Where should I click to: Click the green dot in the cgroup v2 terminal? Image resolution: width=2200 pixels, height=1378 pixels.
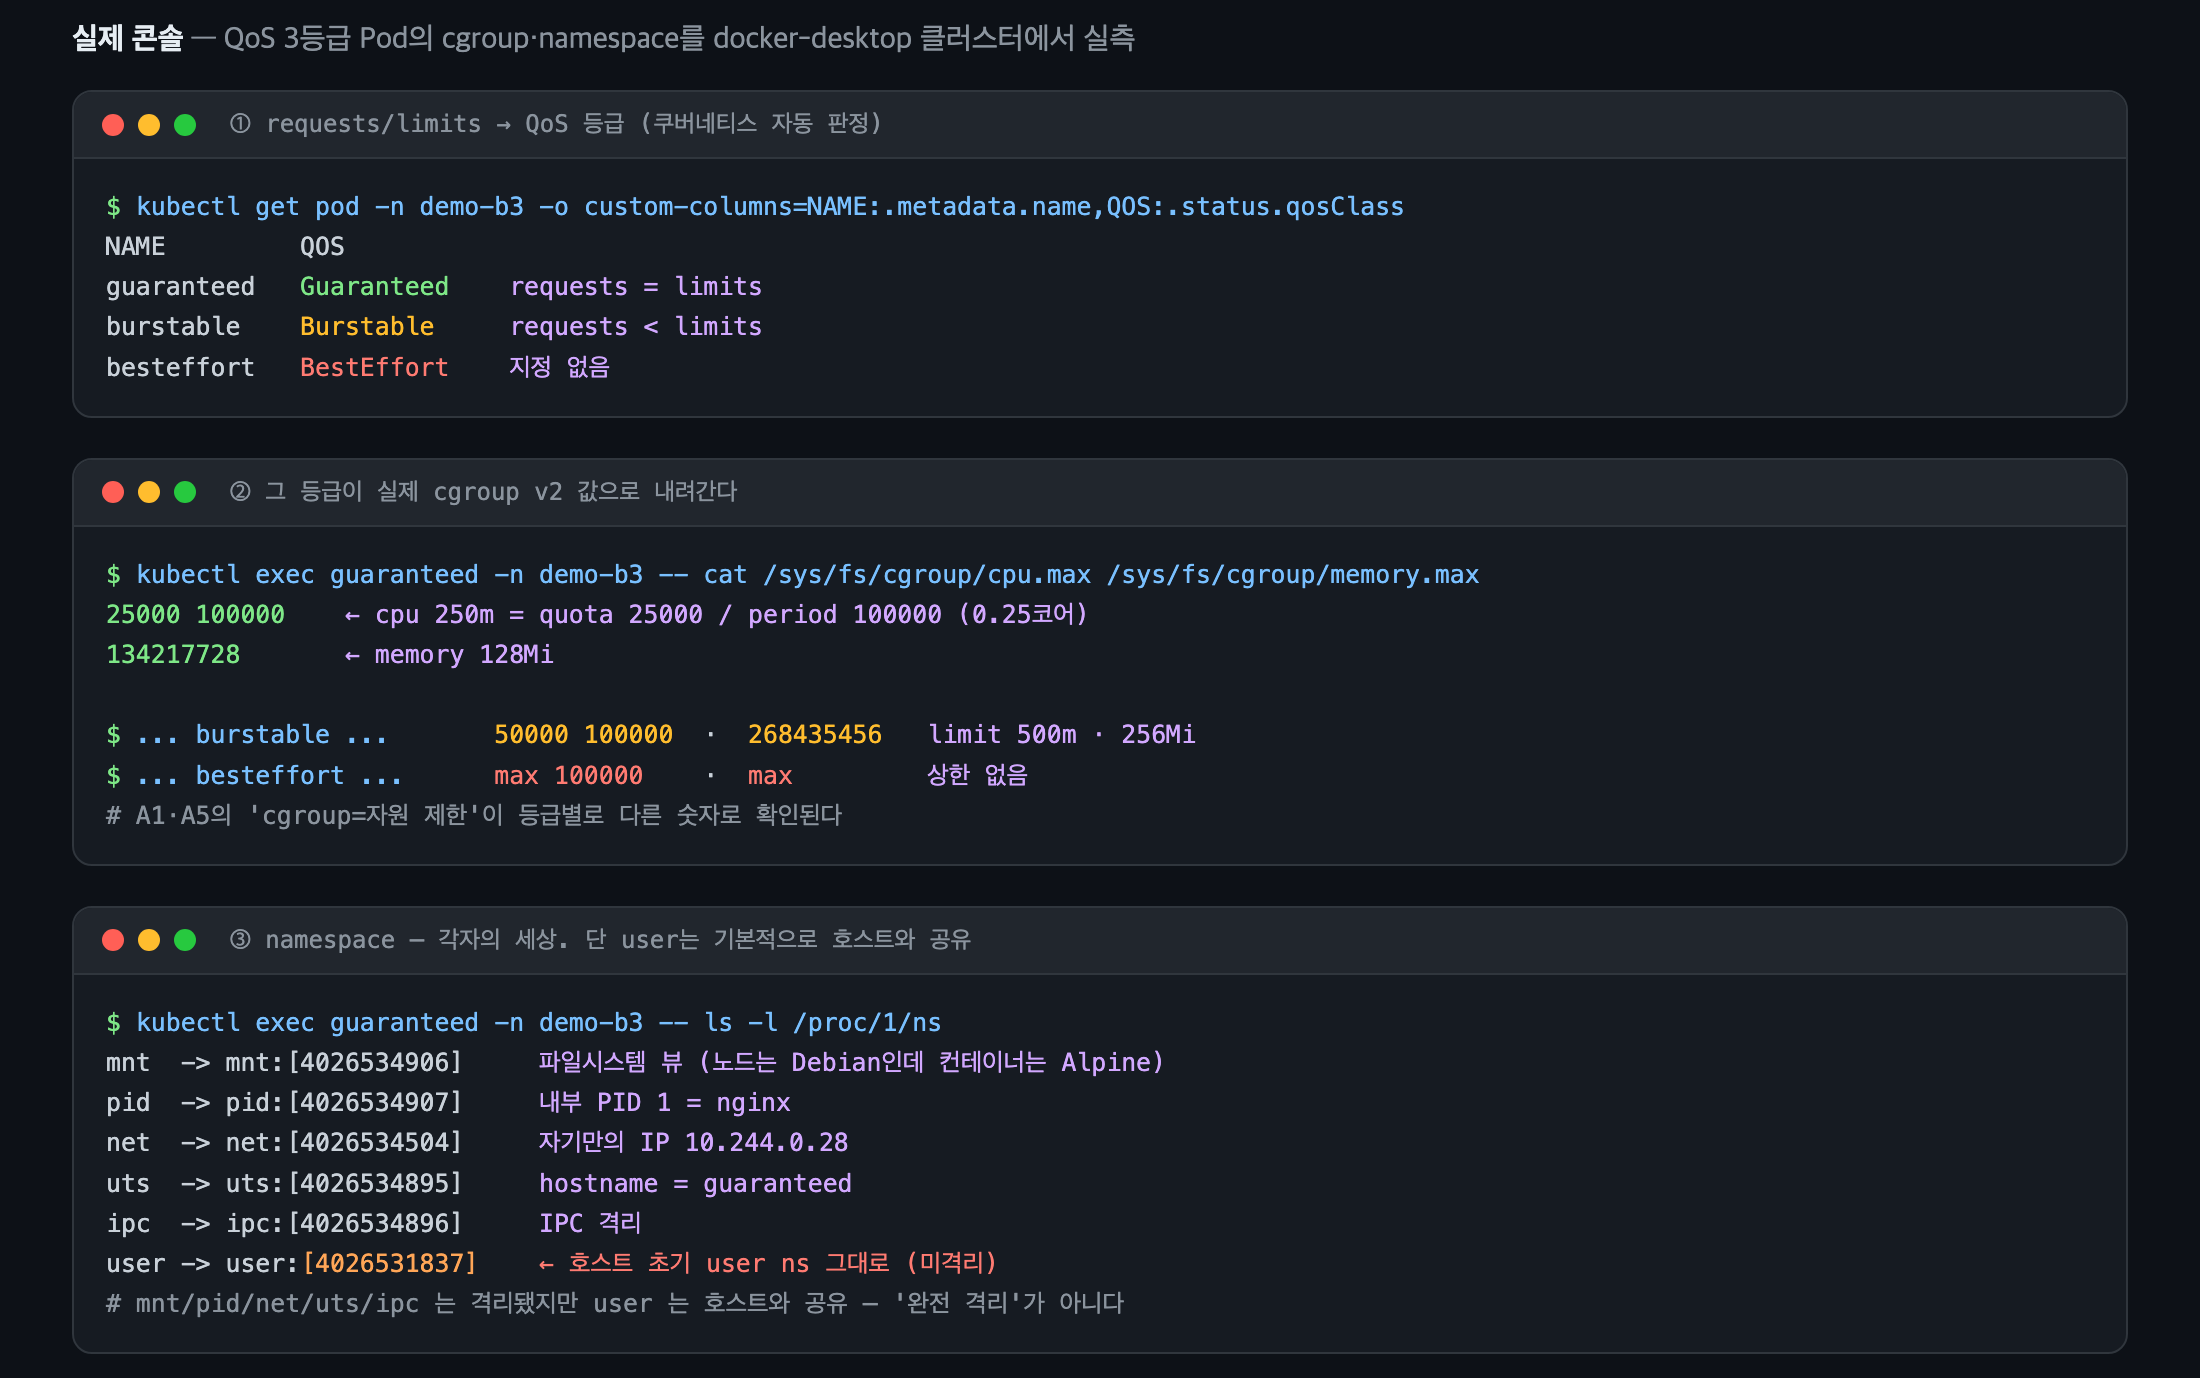(x=185, y=492)
